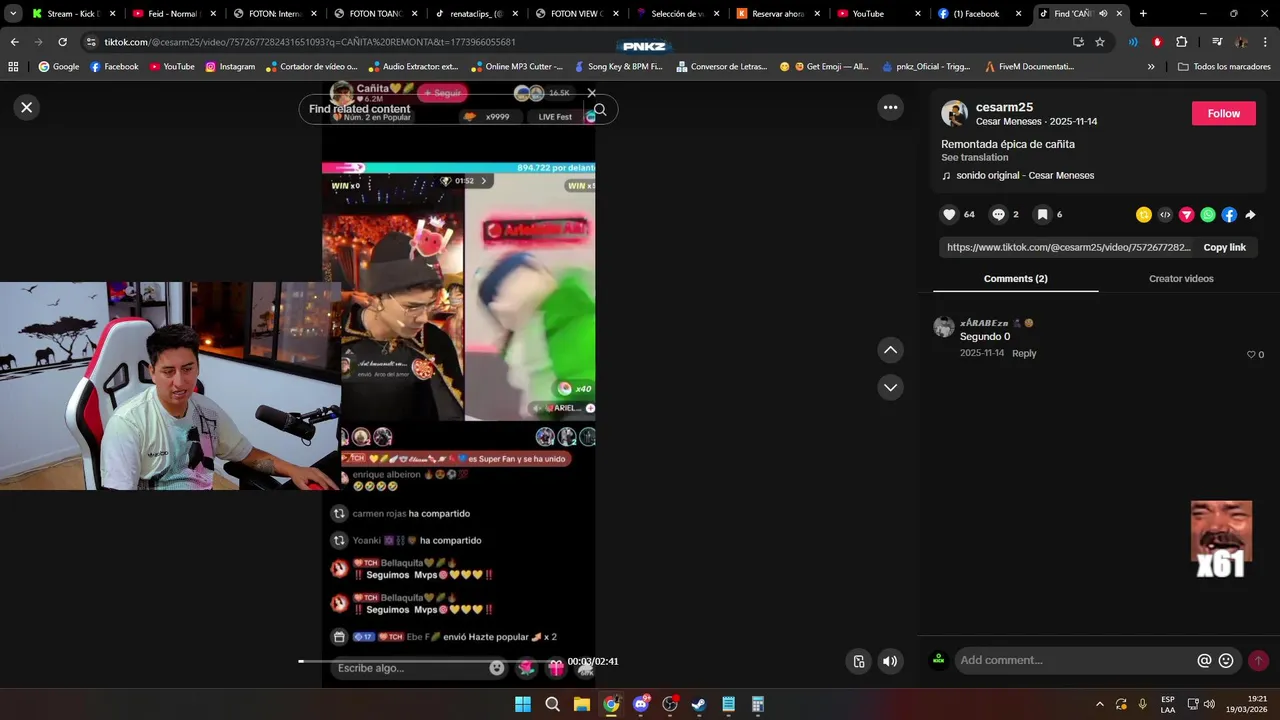
Task: Open File Explorer from the taskbar
Action: point(581,704)
